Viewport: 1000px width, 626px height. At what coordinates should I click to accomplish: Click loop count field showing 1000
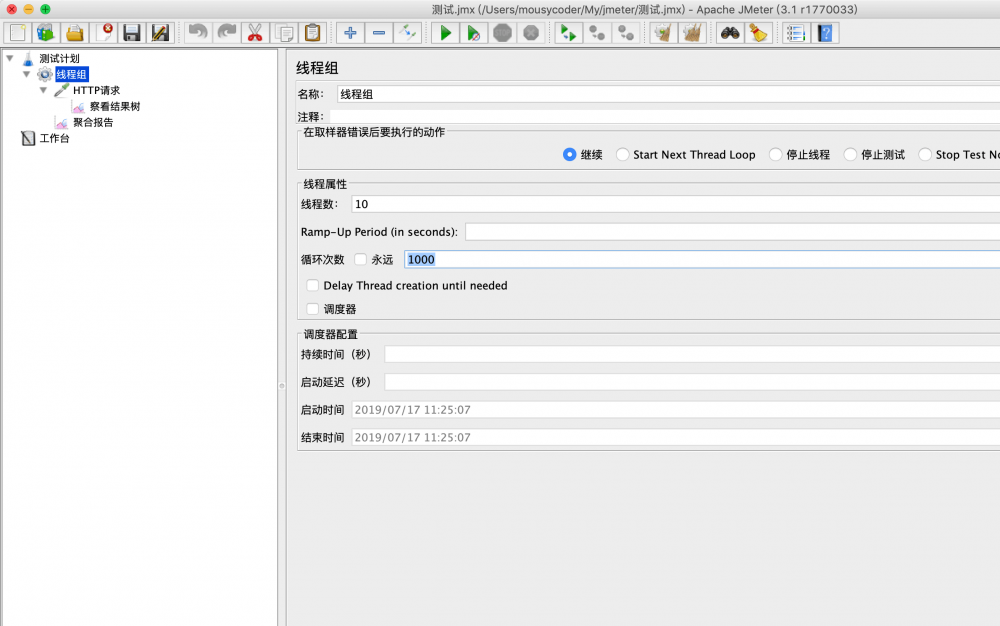coord(702,259)
